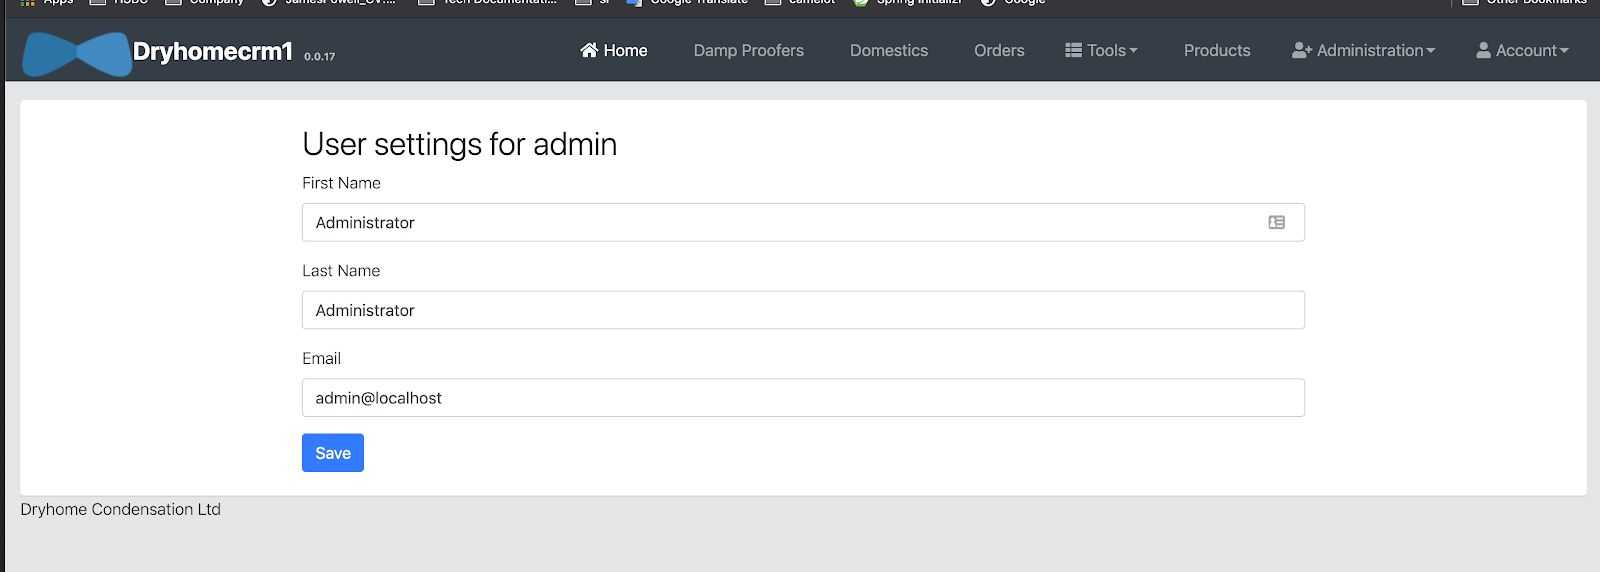
Task: Click the Tools list icon
Action: point(1073,50)
